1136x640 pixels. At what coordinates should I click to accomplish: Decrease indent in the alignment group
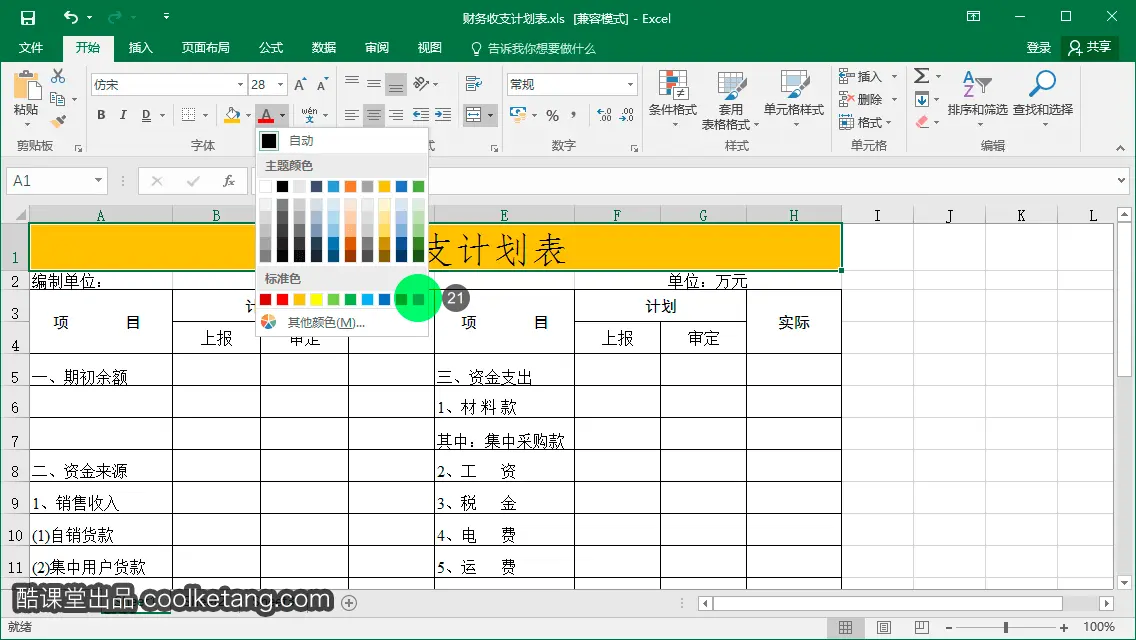click(420, 115)
